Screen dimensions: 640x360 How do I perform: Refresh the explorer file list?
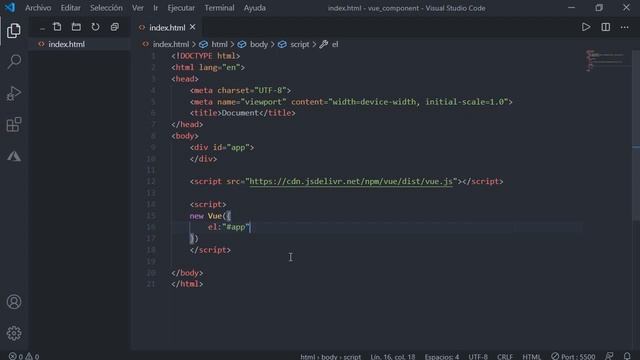(95, 27)
